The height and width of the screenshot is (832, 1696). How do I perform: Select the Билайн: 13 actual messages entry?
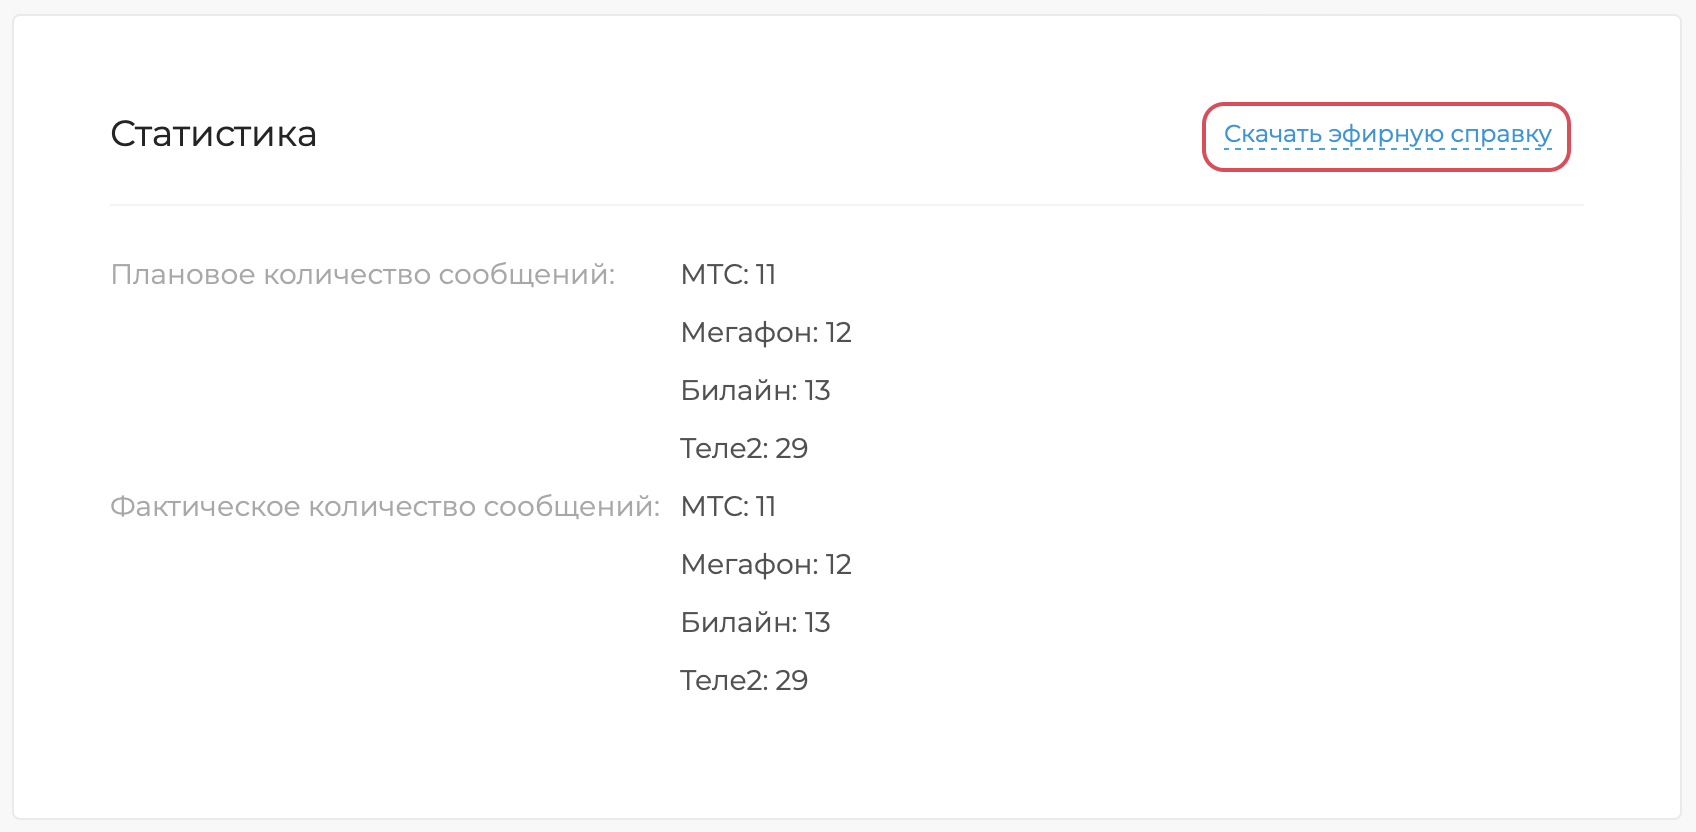755,622
